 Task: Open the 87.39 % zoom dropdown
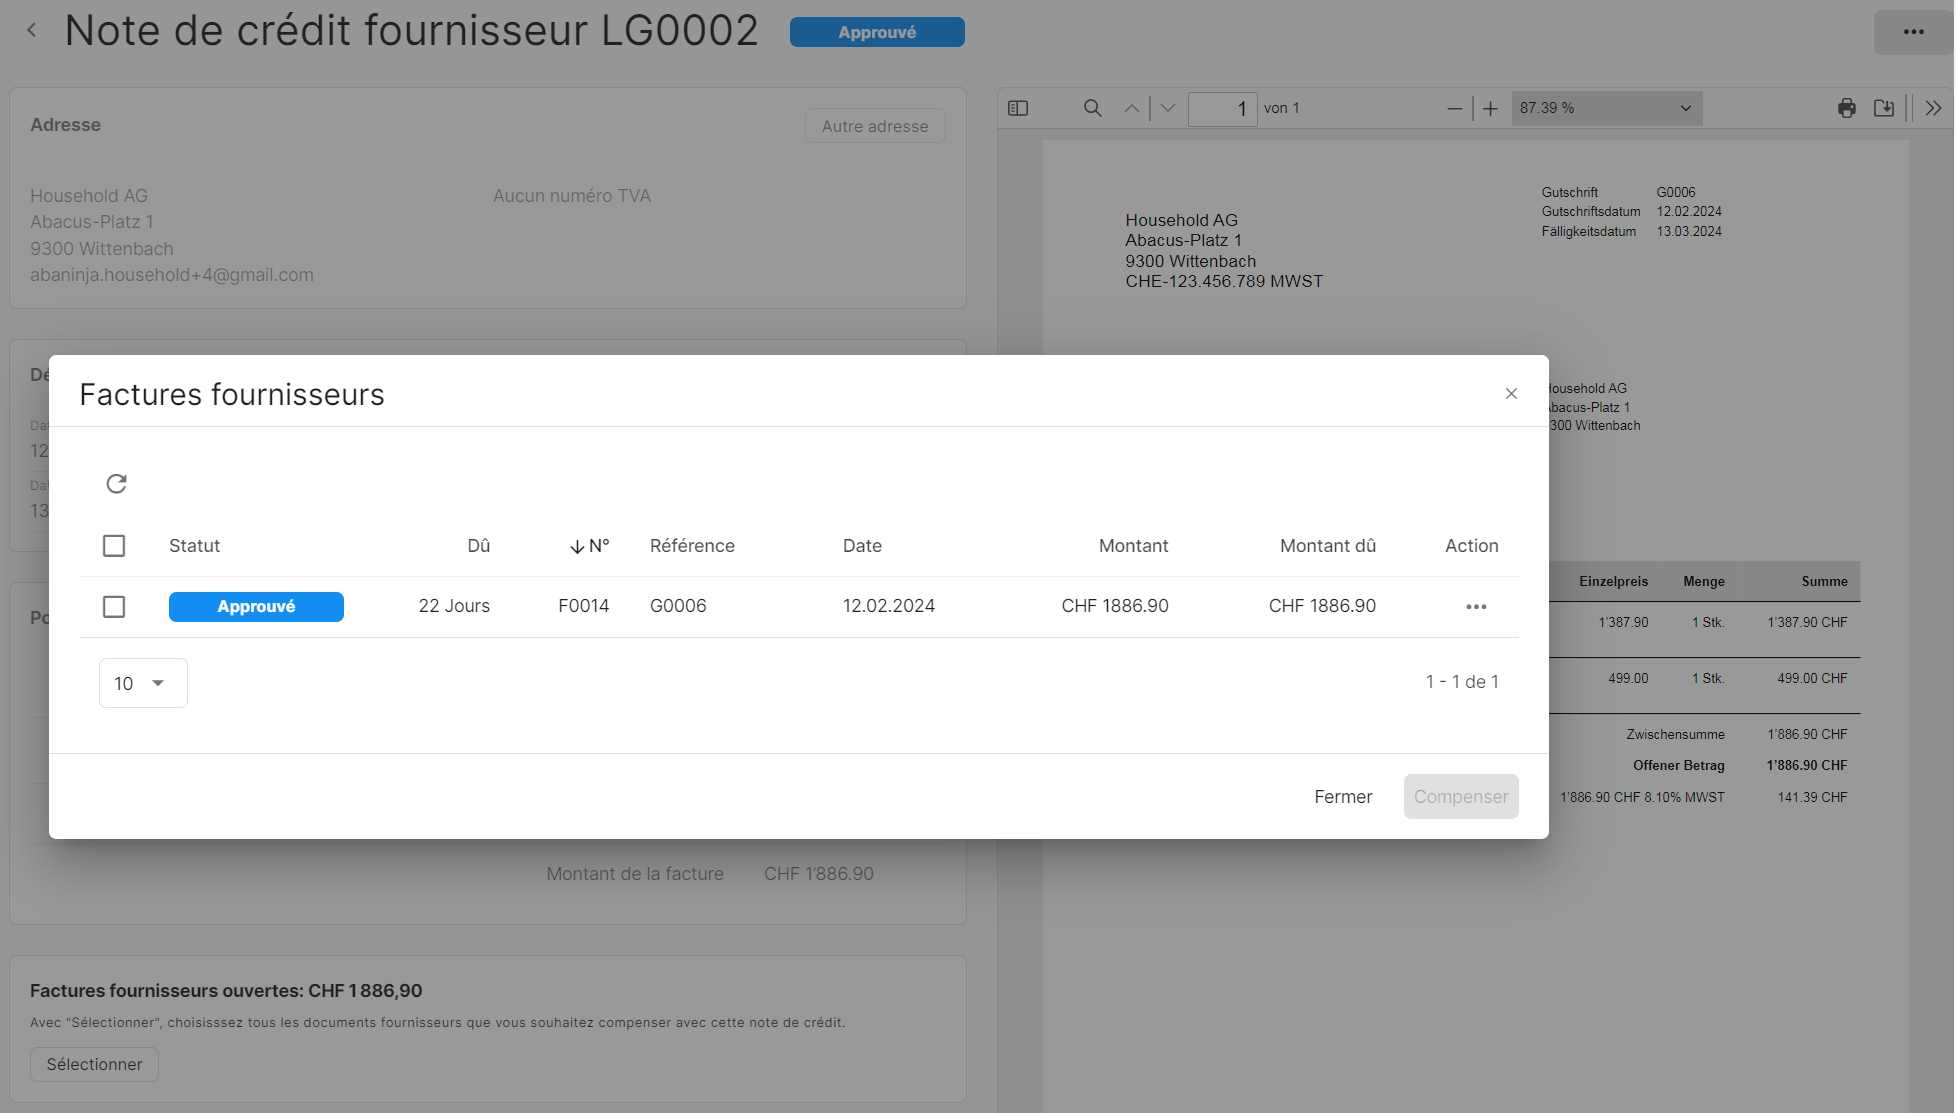pos(1605,108)
